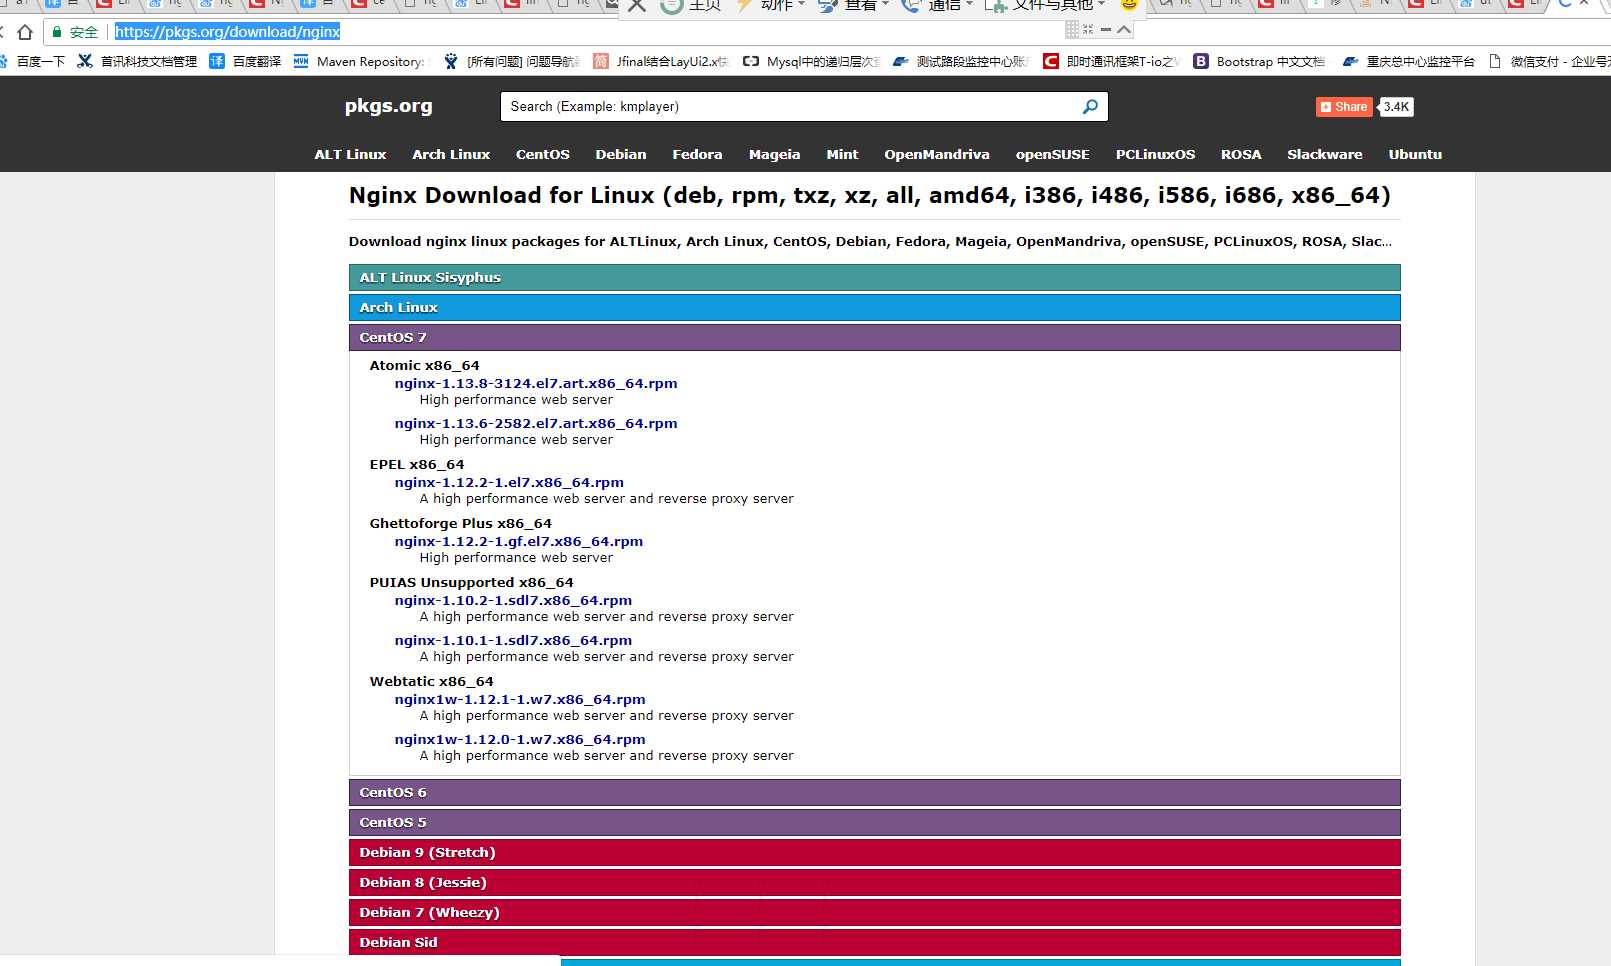Expand the CentOS 5 section
The height and width of the screenshot is (966, 1611).
point(874,823)
